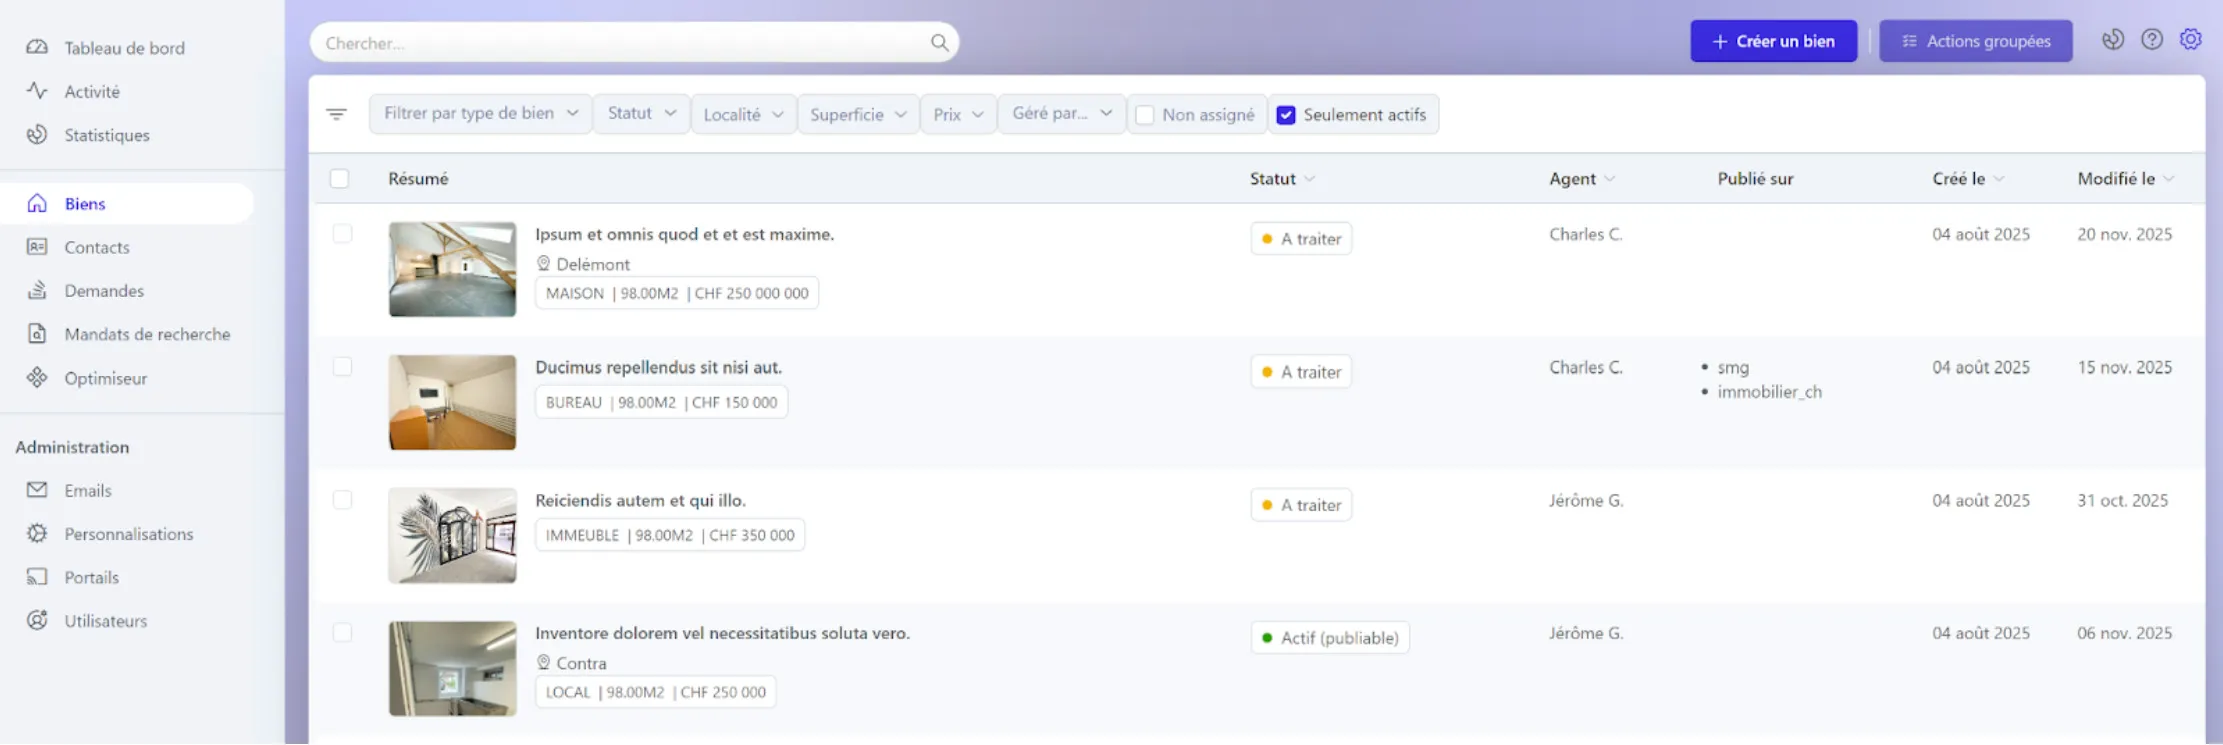
Task: Click the Emails envelope icon
Action: [37, 490]
